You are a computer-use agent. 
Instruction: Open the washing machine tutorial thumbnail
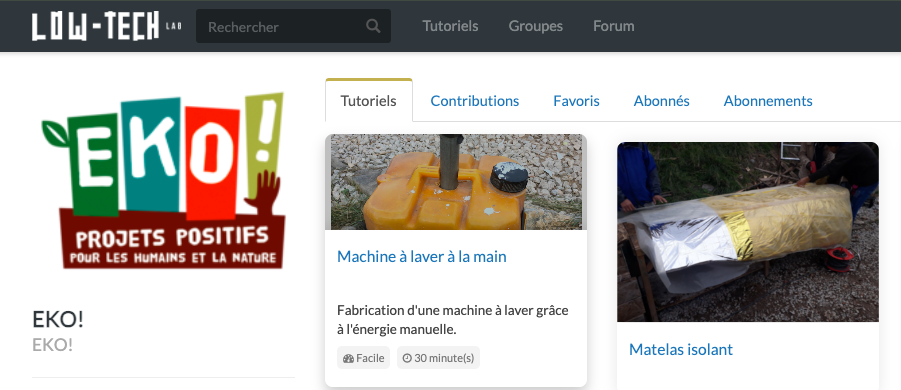tap(456, 182)
